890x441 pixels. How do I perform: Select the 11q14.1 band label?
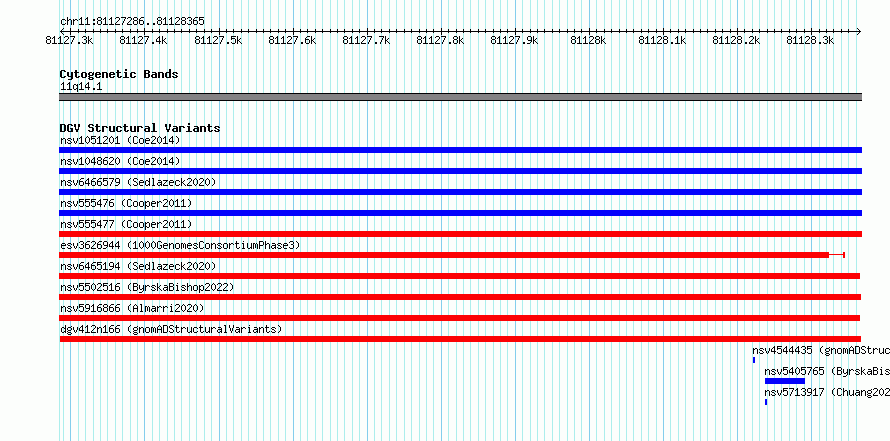[x=81, y=87]
